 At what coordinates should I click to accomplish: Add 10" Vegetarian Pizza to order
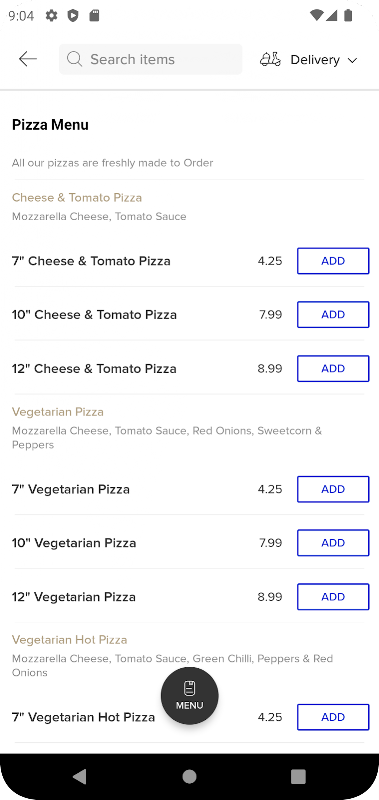pos(333,543)
